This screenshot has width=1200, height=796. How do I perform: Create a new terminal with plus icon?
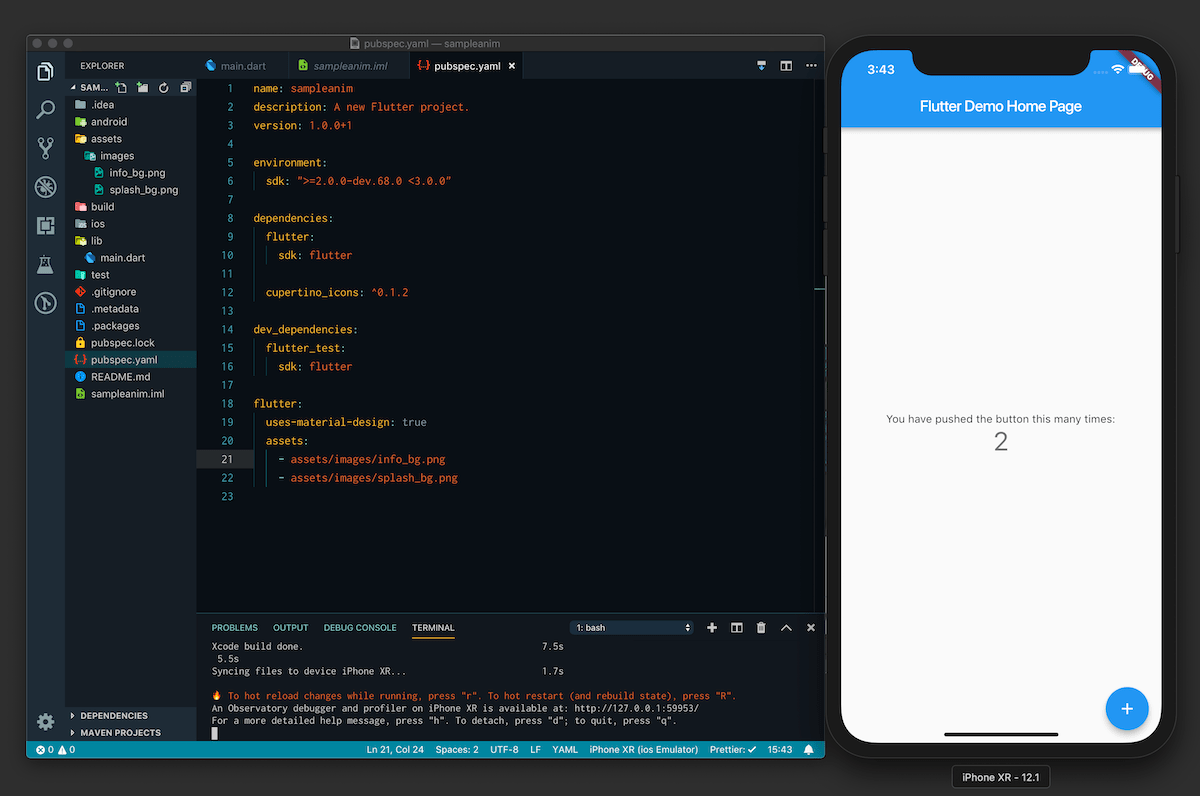click(712, 628)
